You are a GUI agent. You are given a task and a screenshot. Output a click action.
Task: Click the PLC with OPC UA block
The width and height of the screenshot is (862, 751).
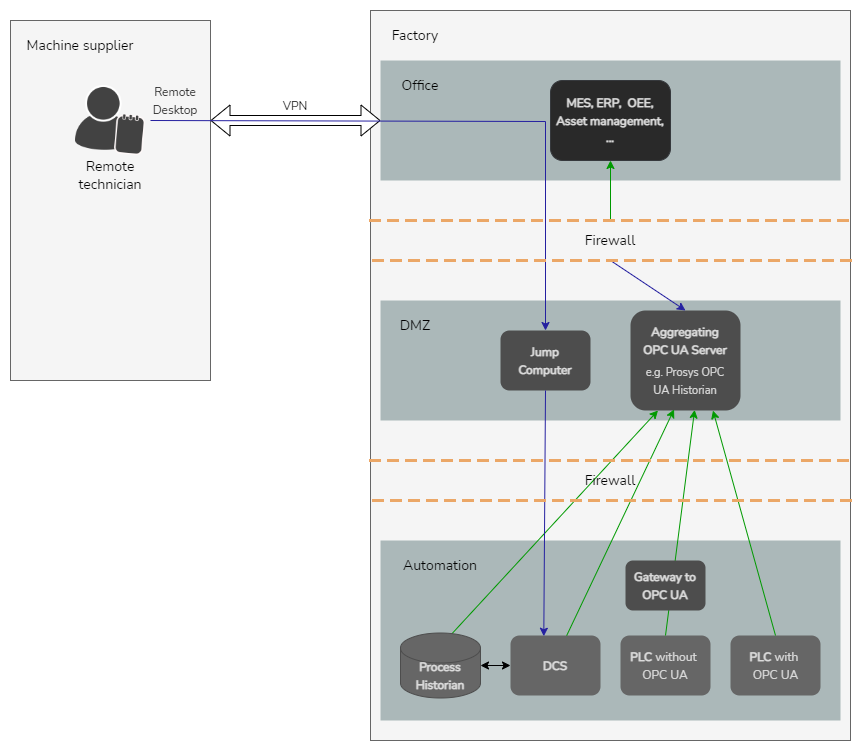[775, 665]
